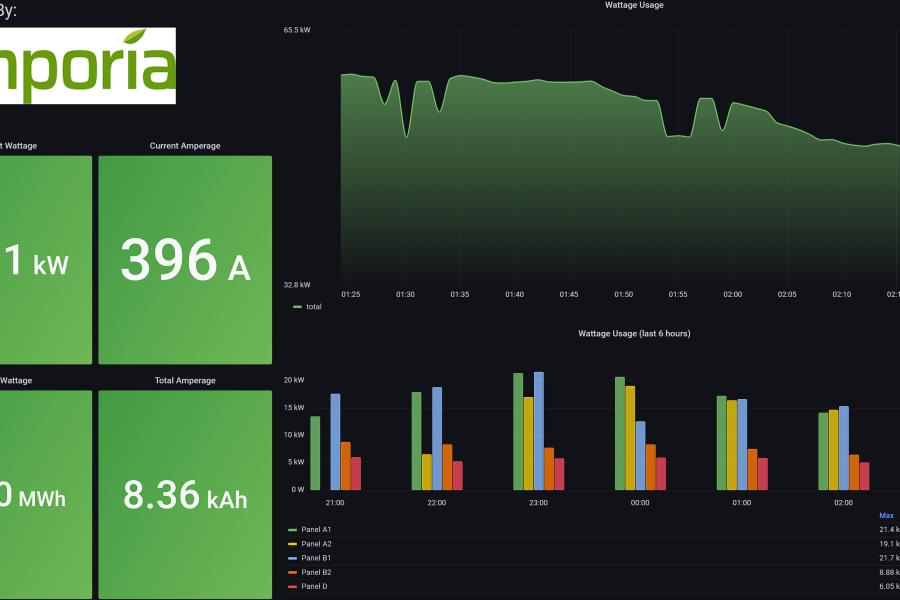Open the Wattage Usage (last 6 hours) panel menu
The width and height of the screenshot is (900, 600).
[634, 333]
